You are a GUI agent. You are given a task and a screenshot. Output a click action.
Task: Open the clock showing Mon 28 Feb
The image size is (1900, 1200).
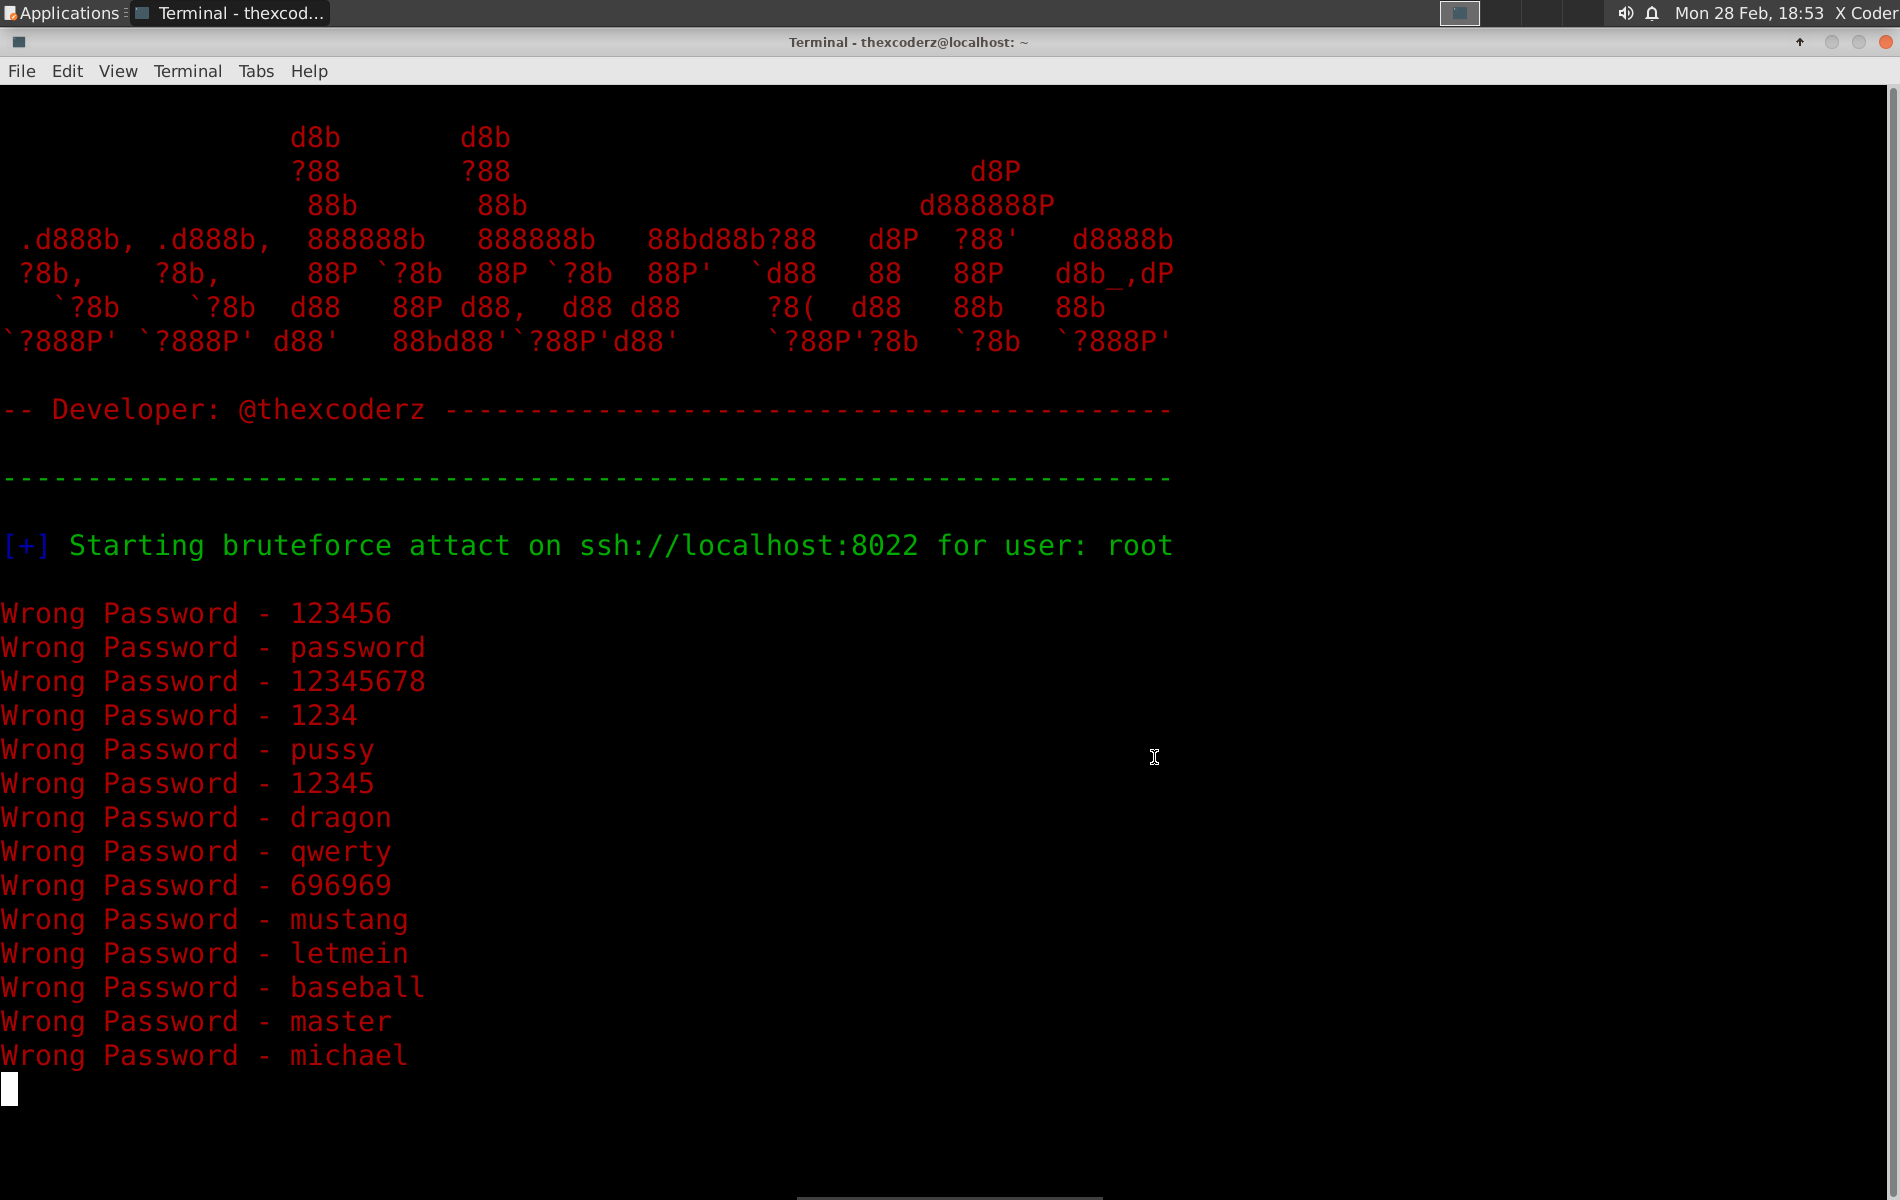1749,13
